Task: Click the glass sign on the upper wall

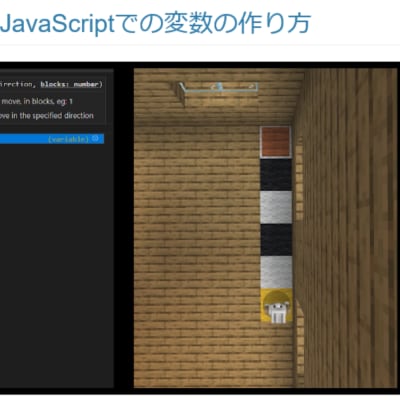Action: (x=219, y=88)
